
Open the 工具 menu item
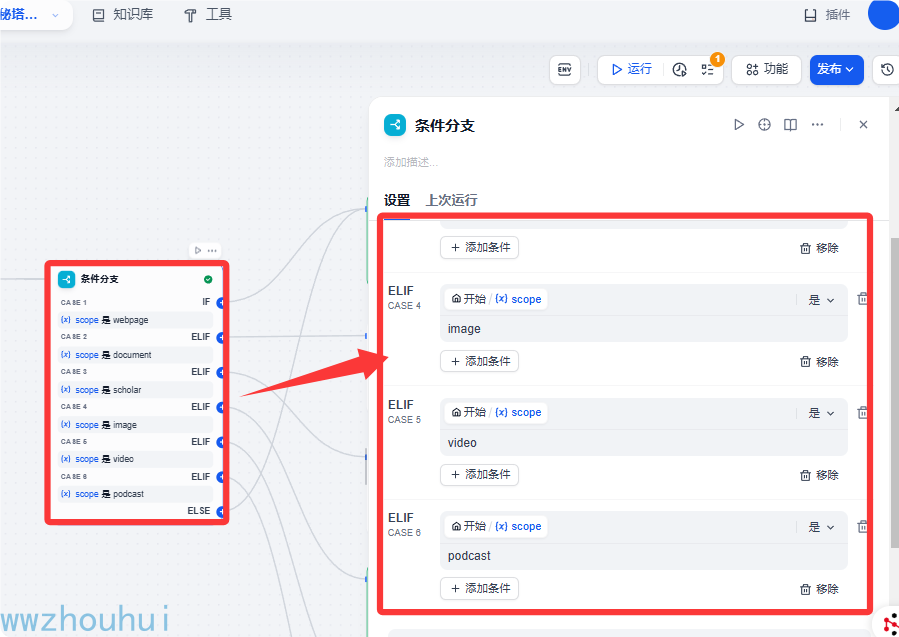click(x=207, y=15)
